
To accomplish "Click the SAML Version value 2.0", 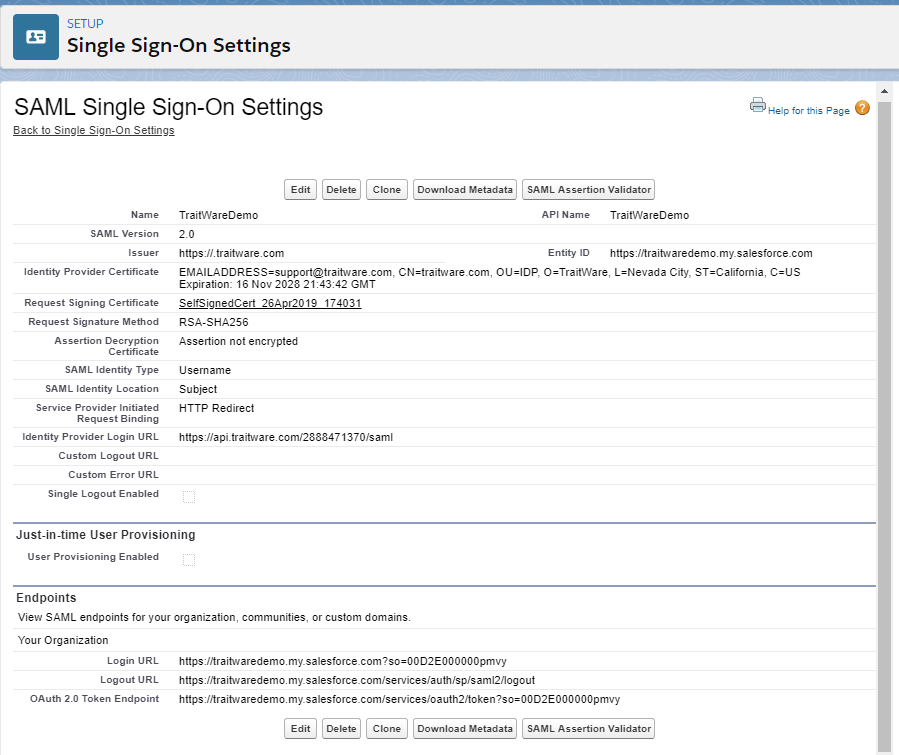I will pos(186,234).
